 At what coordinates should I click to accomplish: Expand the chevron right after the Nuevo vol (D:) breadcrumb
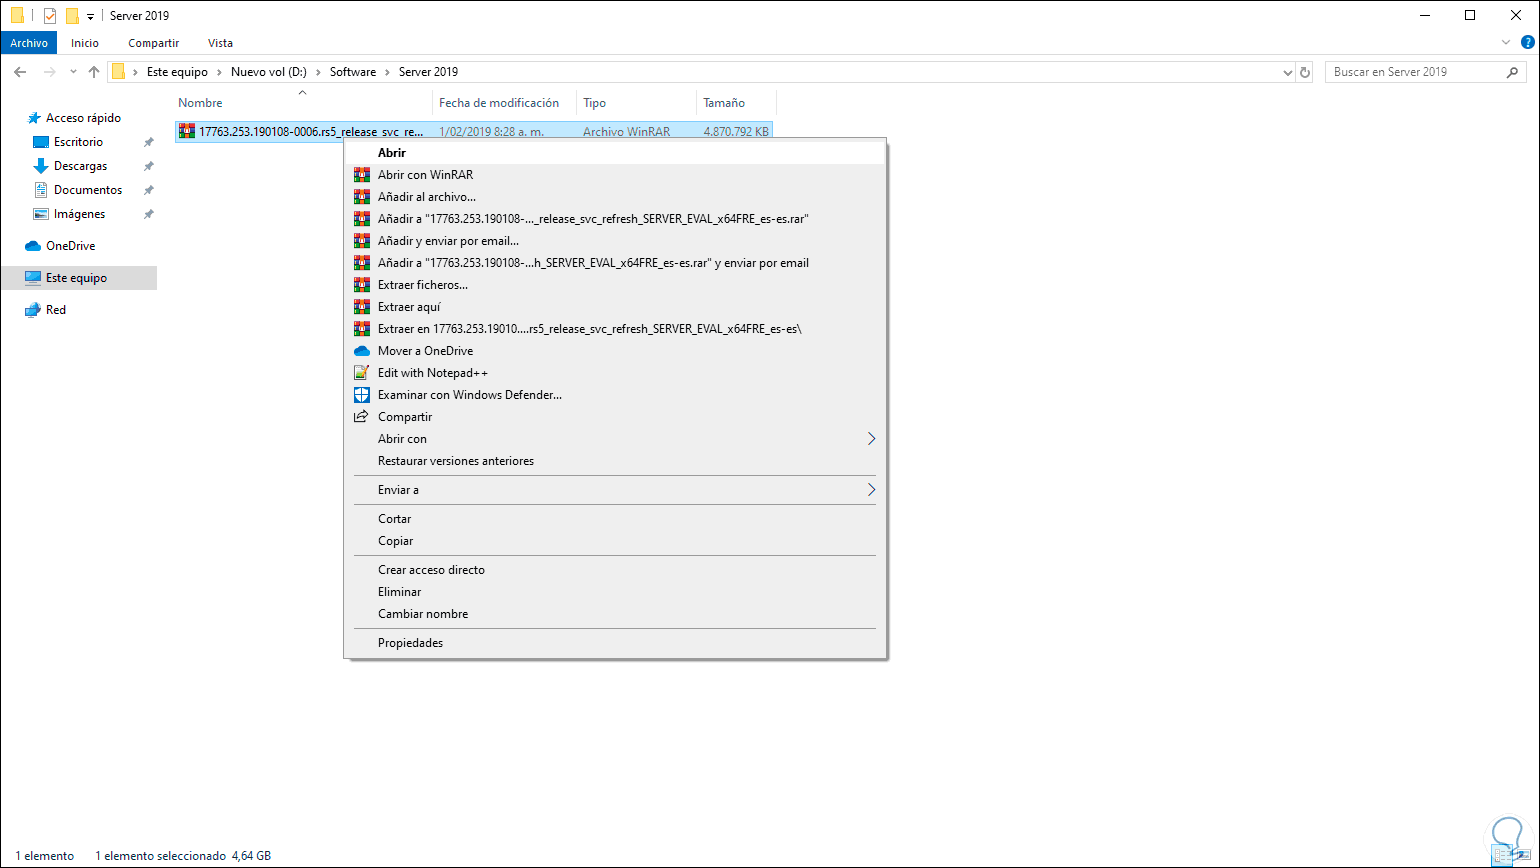[319, 72]
